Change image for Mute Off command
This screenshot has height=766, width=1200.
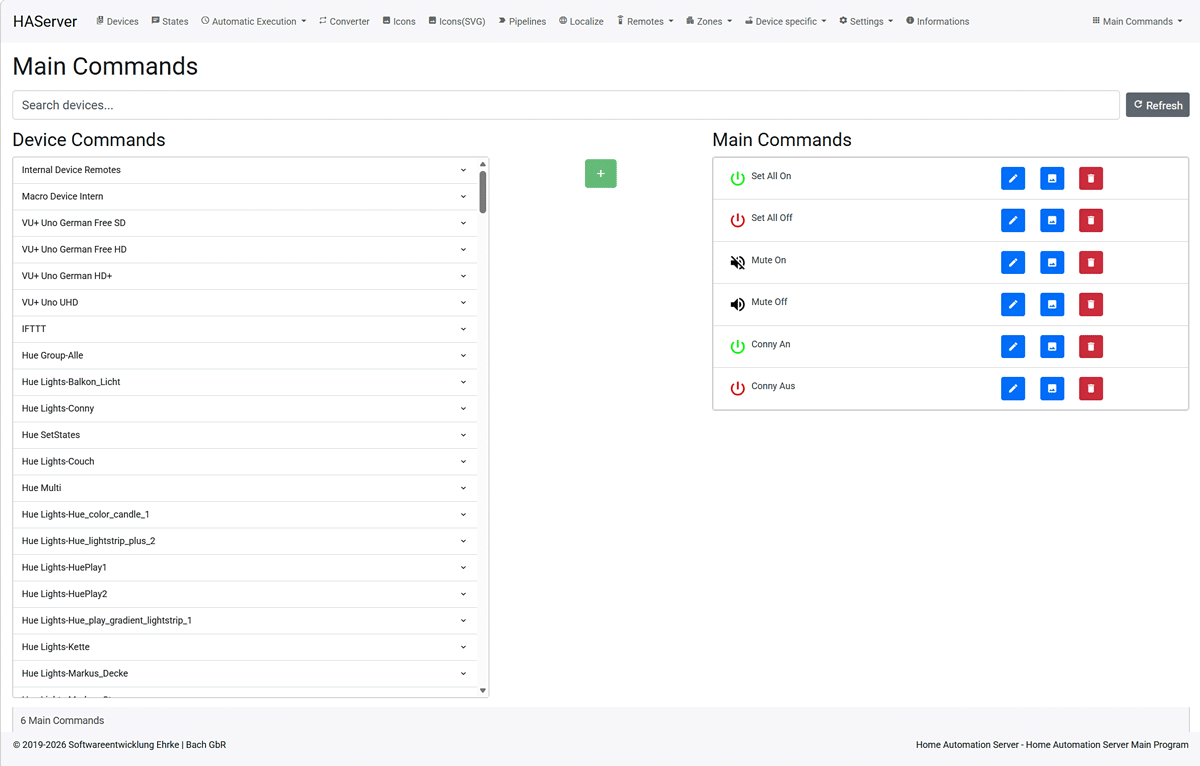[1052, 304]
